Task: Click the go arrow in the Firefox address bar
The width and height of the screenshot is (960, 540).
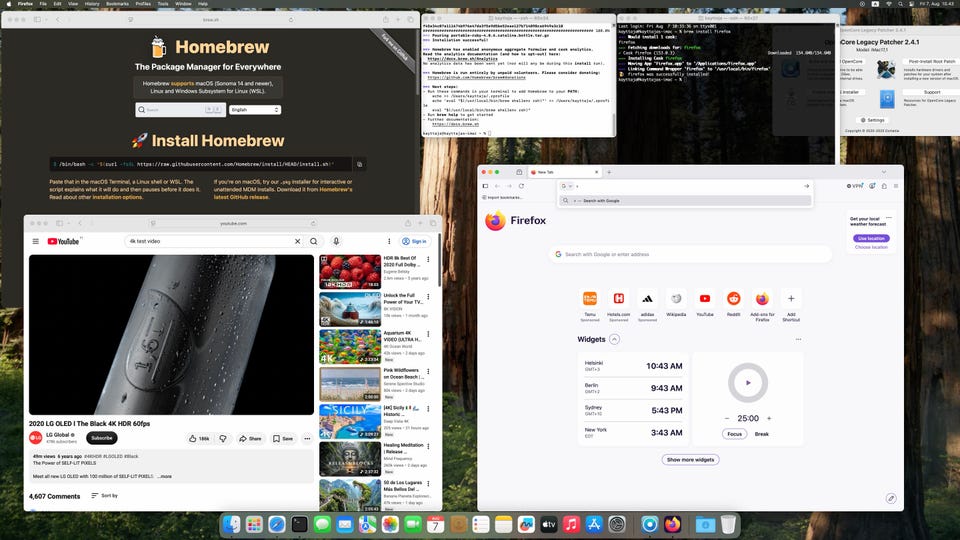Action: click(x=806, y=186)
